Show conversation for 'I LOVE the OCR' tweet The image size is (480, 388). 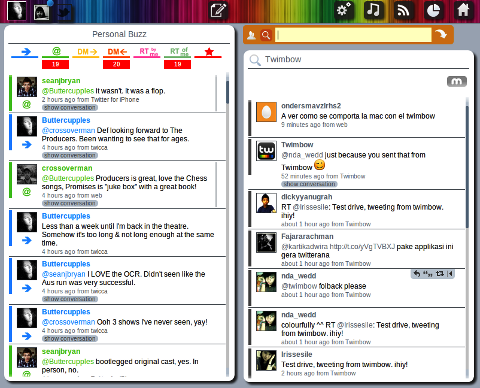point(70,299)
